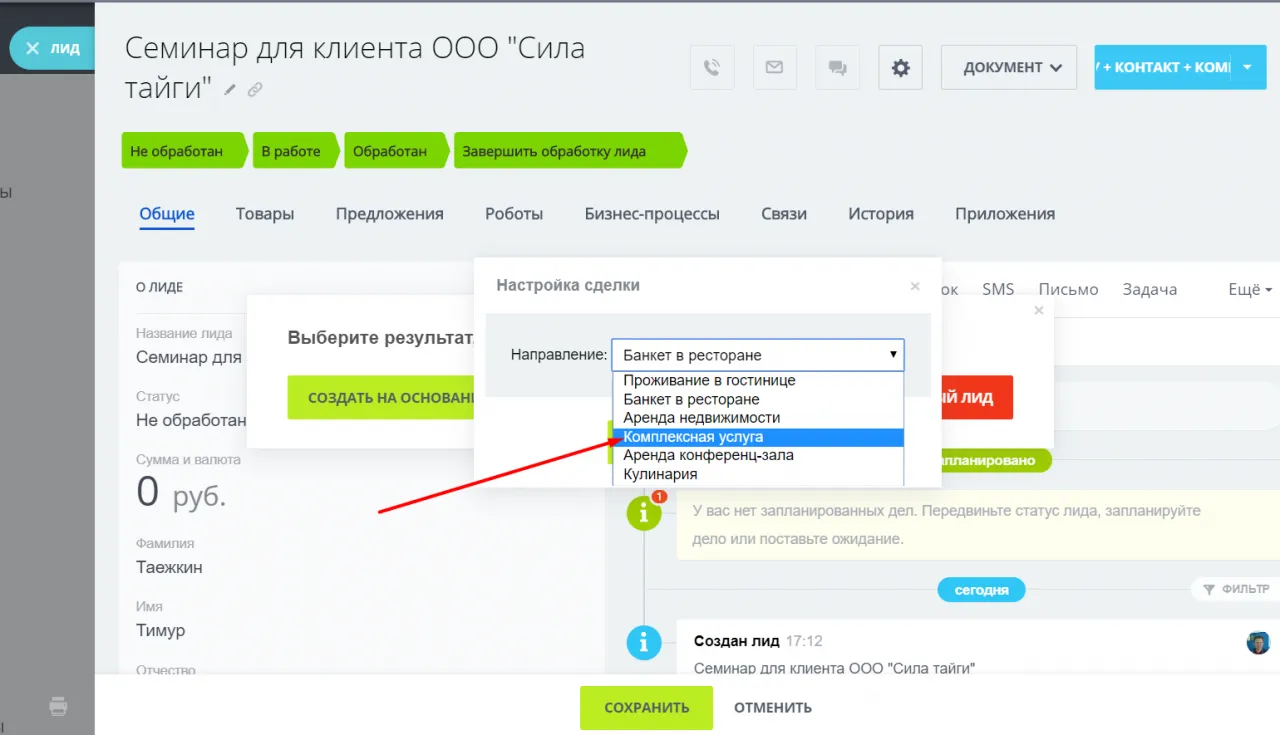Open the Ещё dropdown menu
The image size is (1280, 735).
pyautogui.click(x=1249, y=289)
